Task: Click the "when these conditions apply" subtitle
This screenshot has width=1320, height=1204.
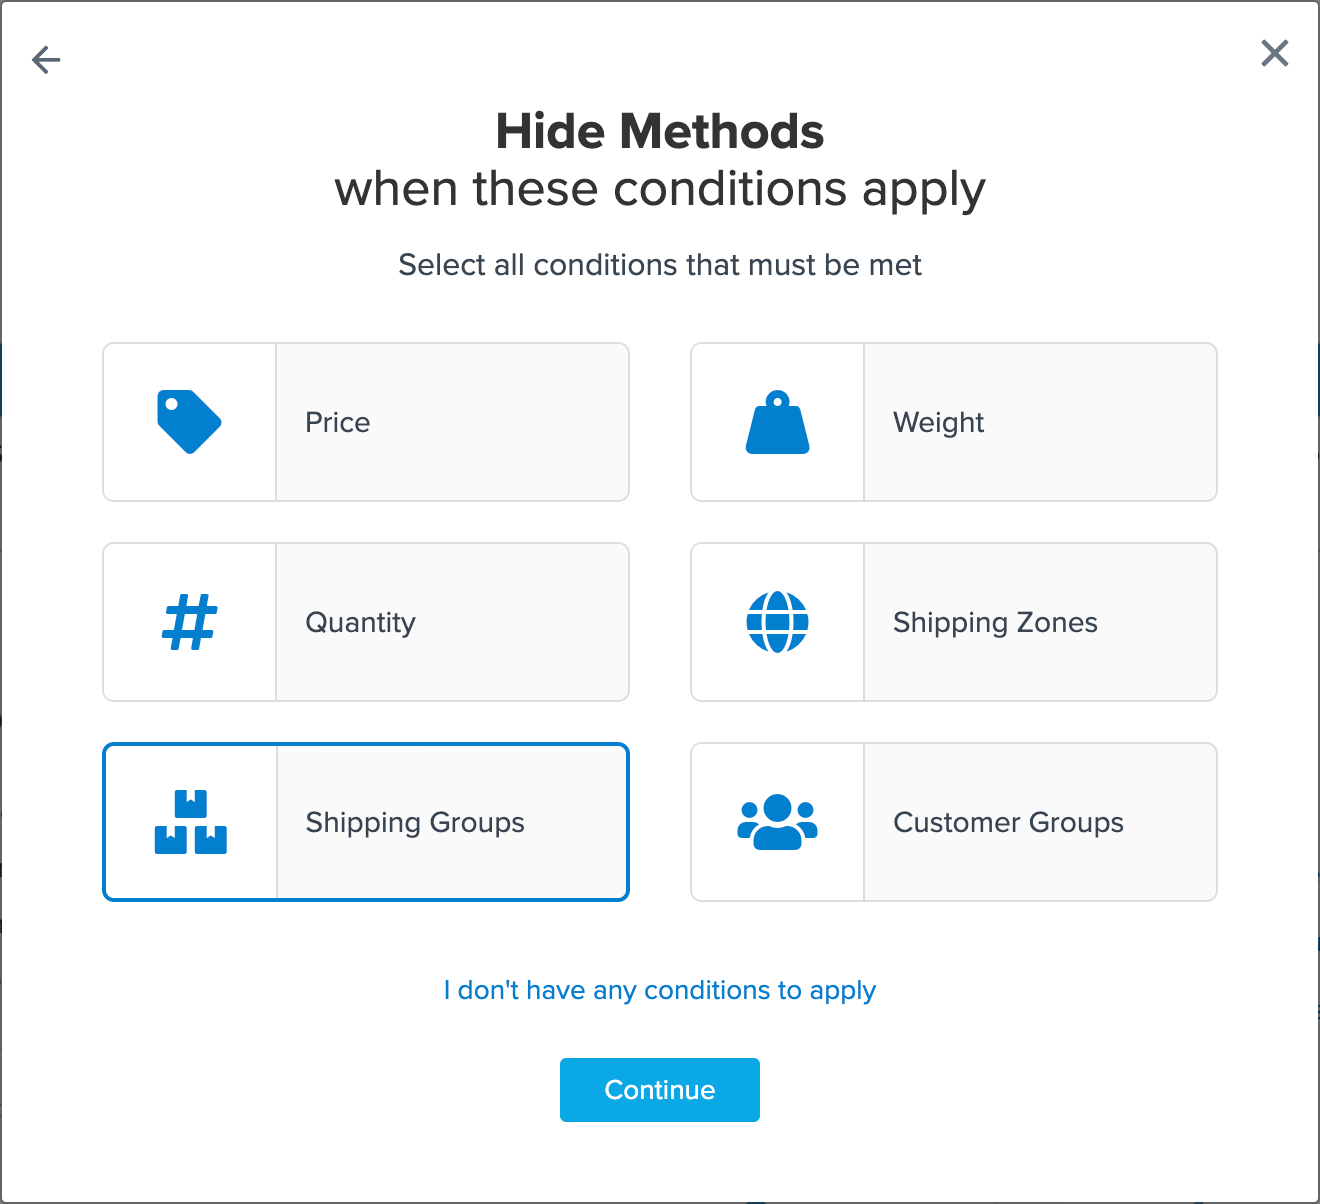Action: pos(660,189)
